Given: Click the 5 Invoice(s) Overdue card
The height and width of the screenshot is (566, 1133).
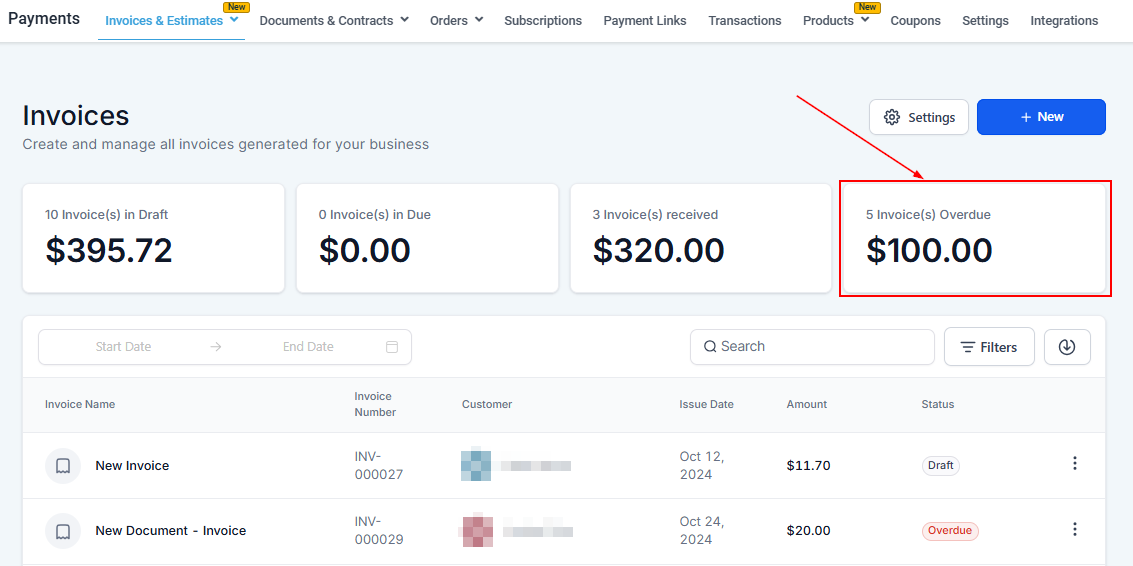Looking at the screenshot, I should (974, 239).
